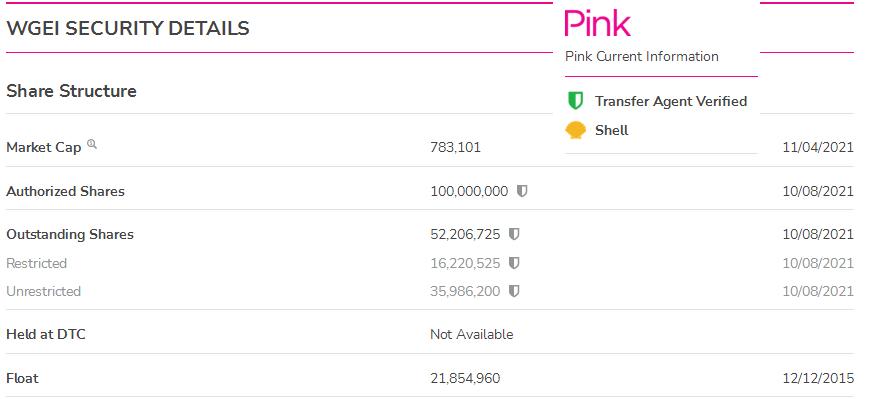Open the Pink Current Information link

tap(641, 56)
